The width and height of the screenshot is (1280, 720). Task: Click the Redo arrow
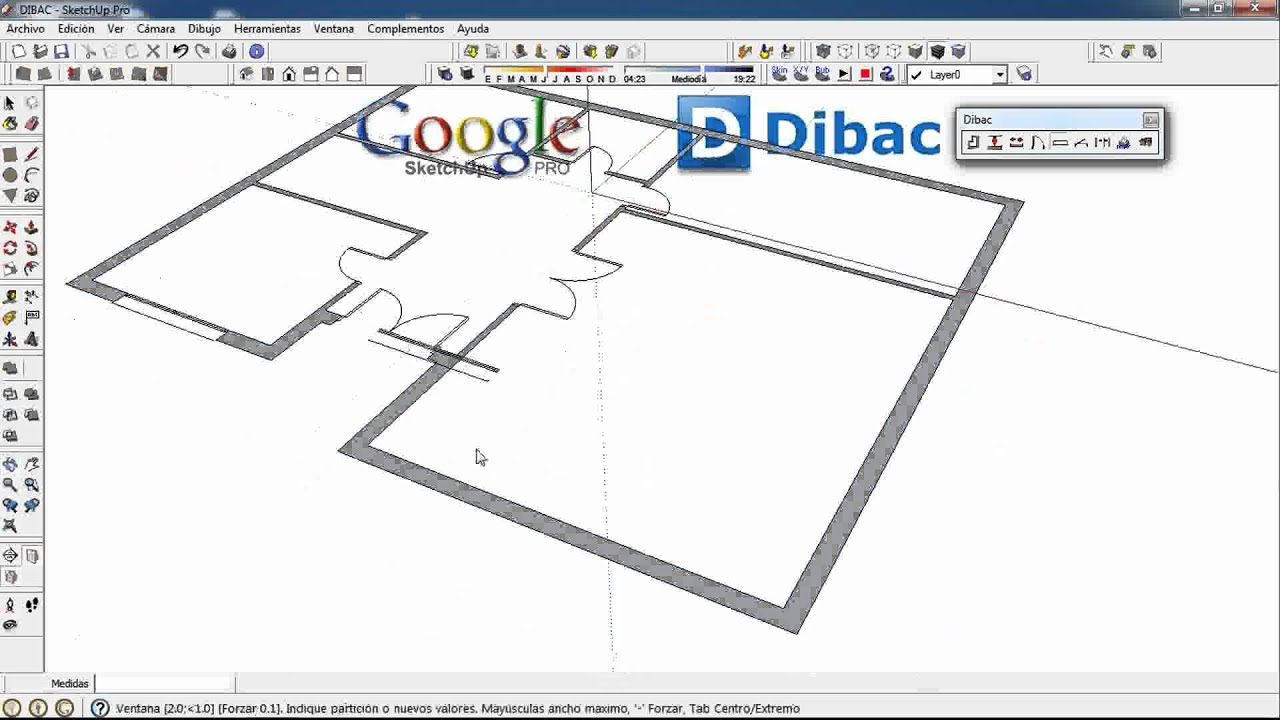click(x=202, y=51)
